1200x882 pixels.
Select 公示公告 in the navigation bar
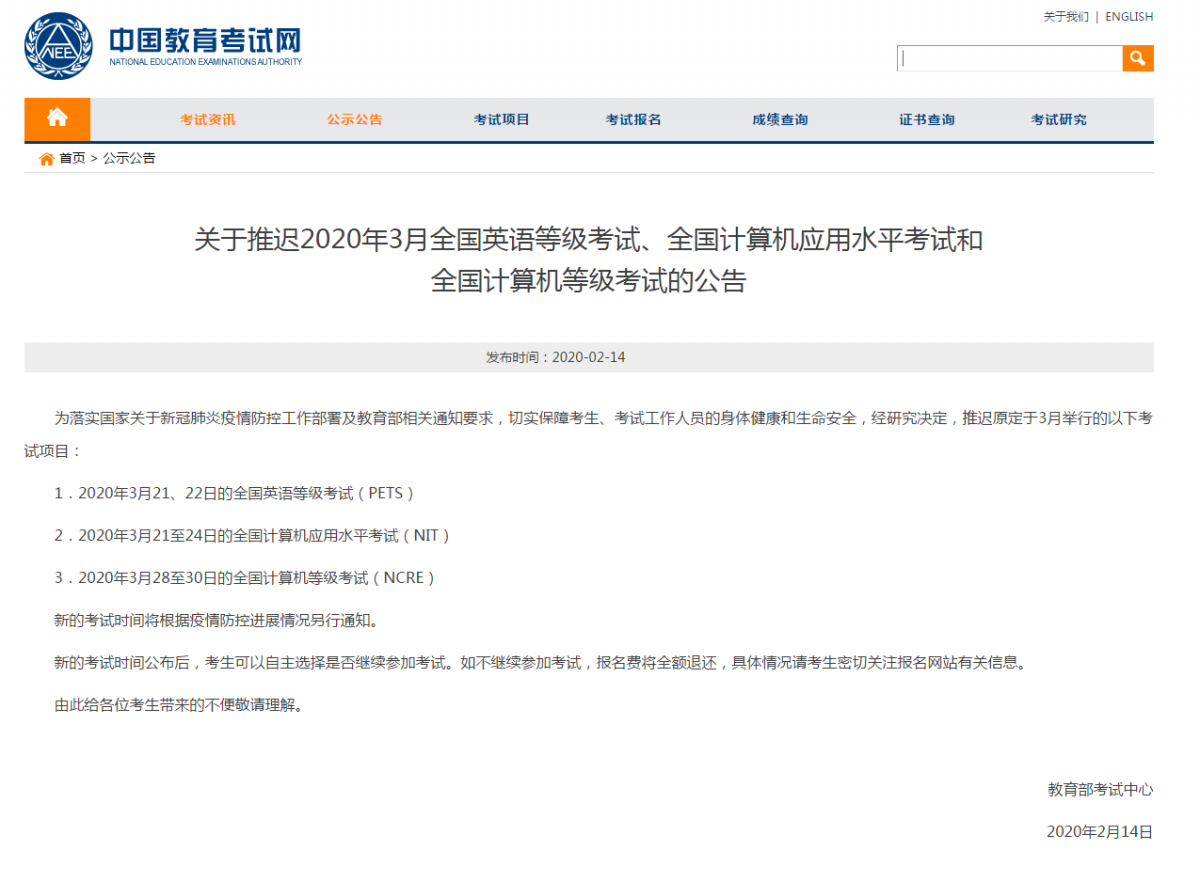[x=354, y=120]
